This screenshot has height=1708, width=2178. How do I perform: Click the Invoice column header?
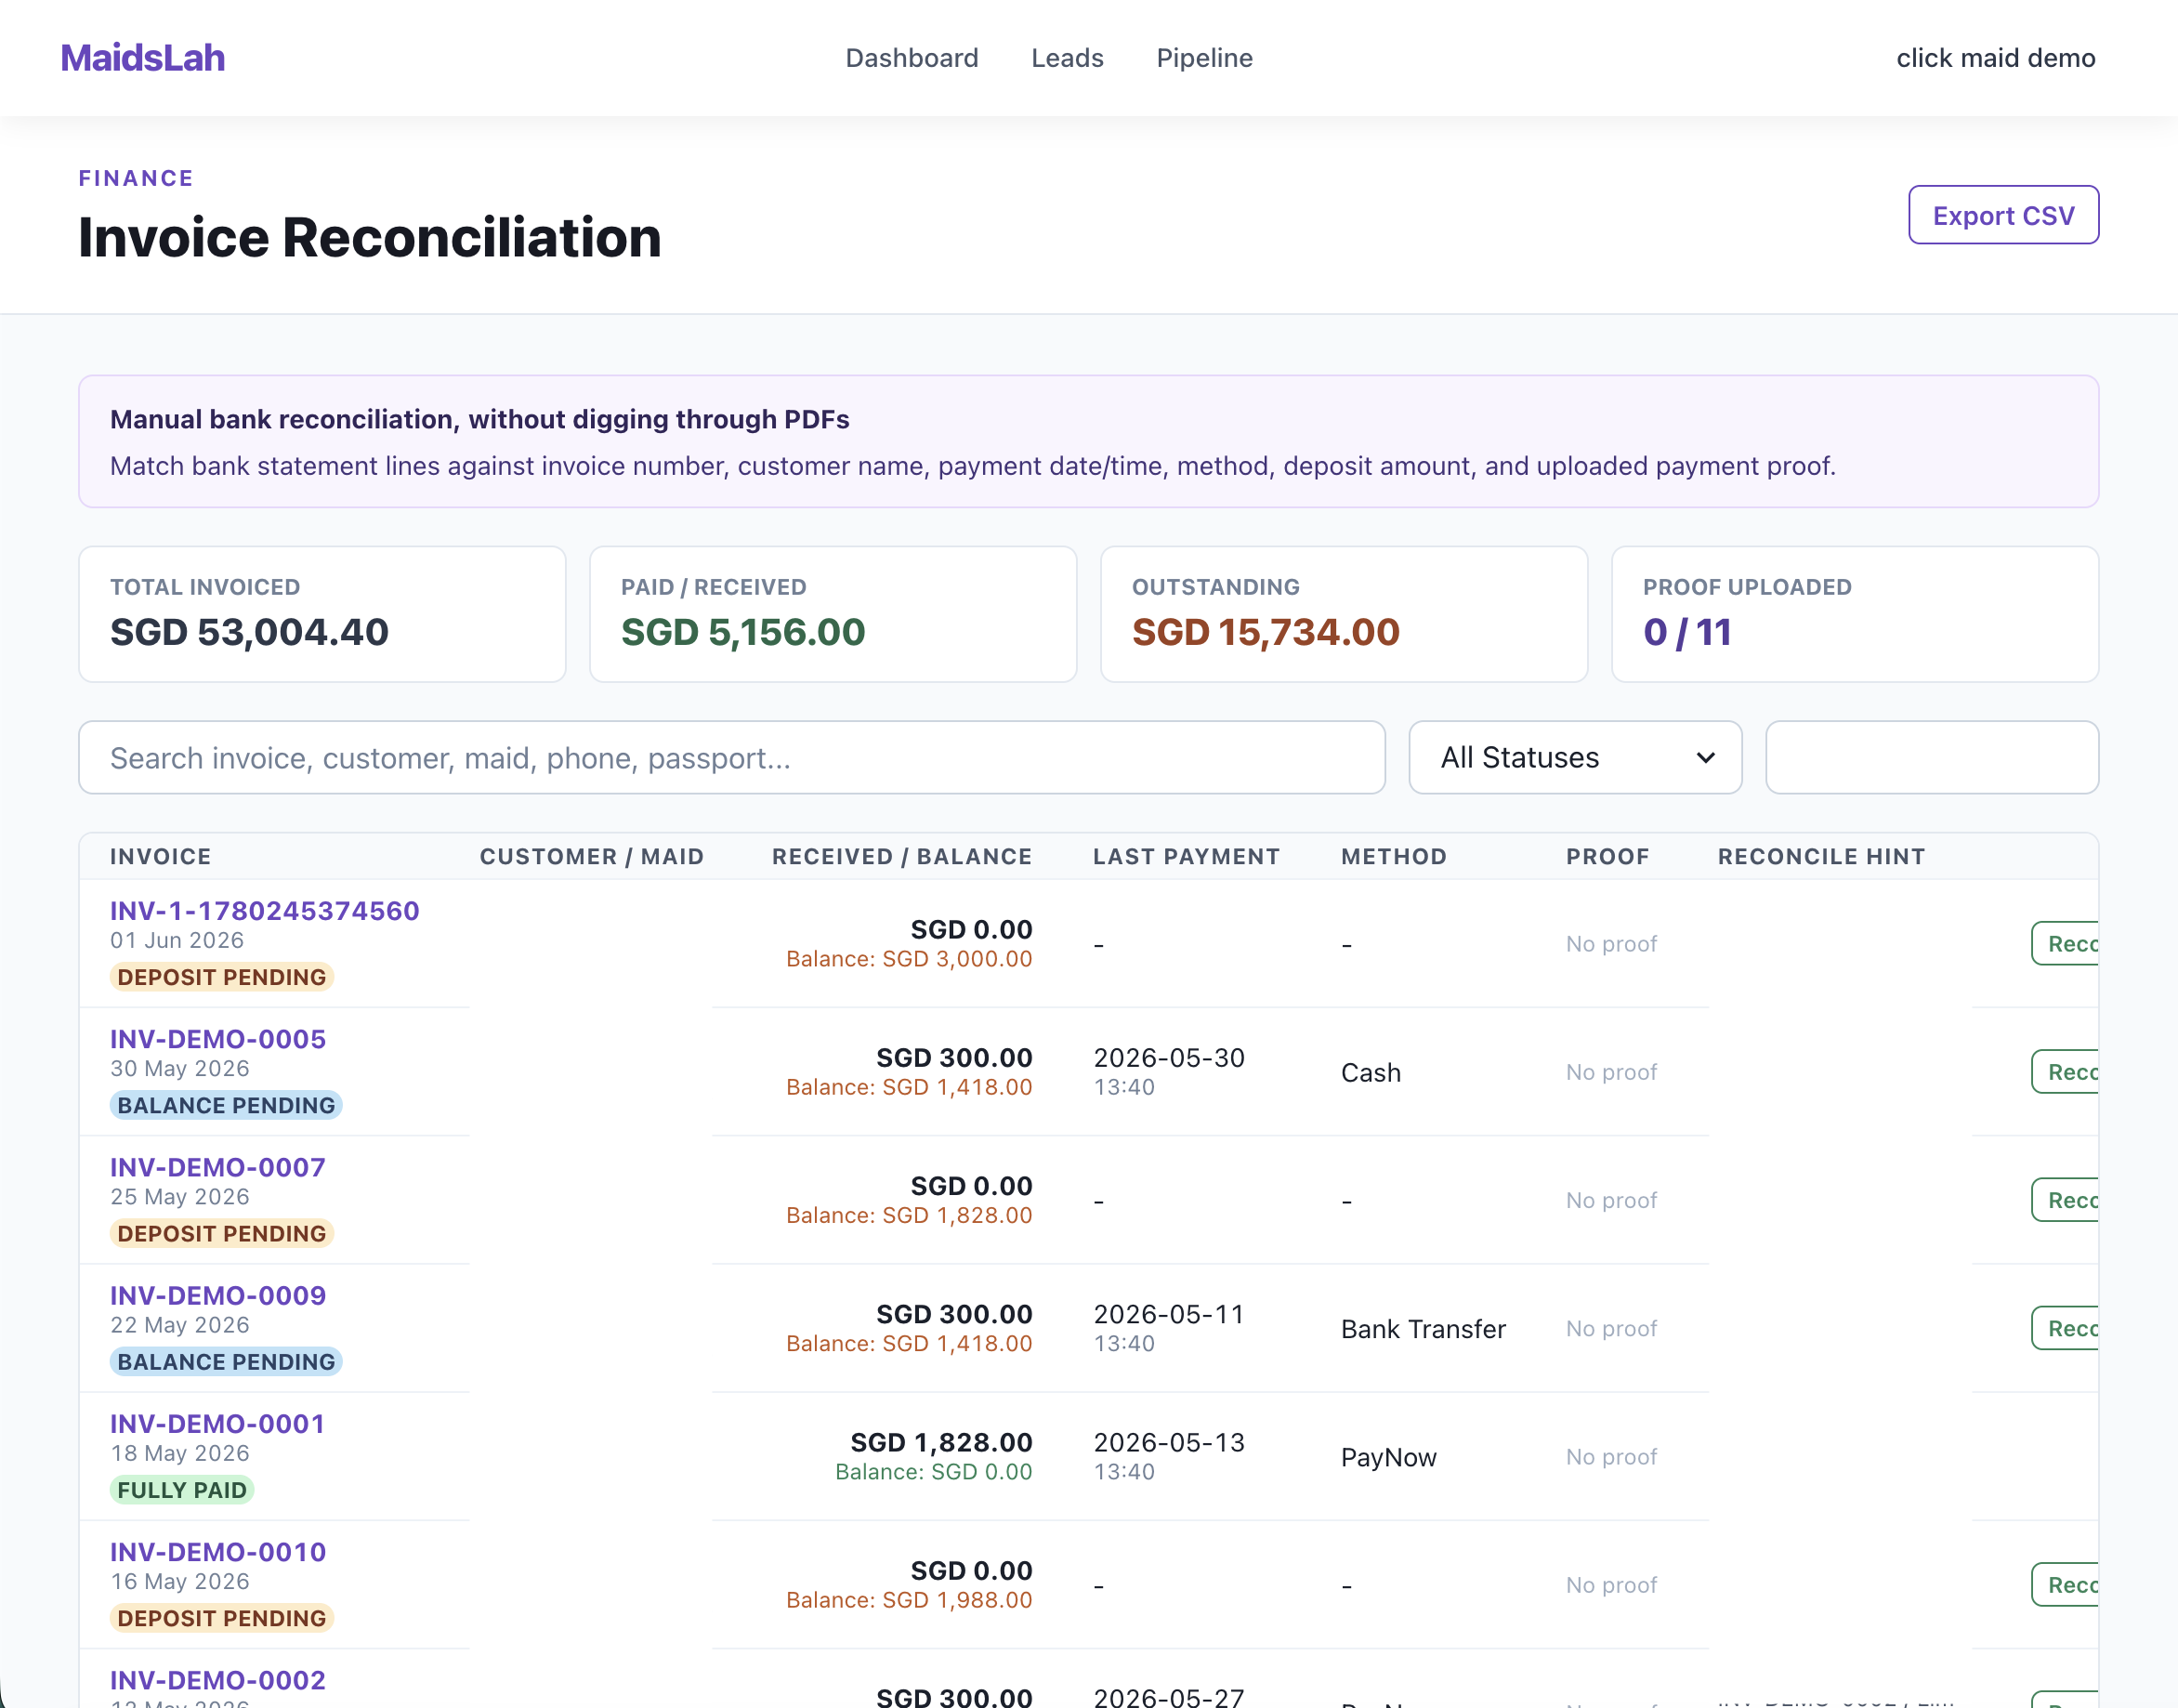(161, 857)
